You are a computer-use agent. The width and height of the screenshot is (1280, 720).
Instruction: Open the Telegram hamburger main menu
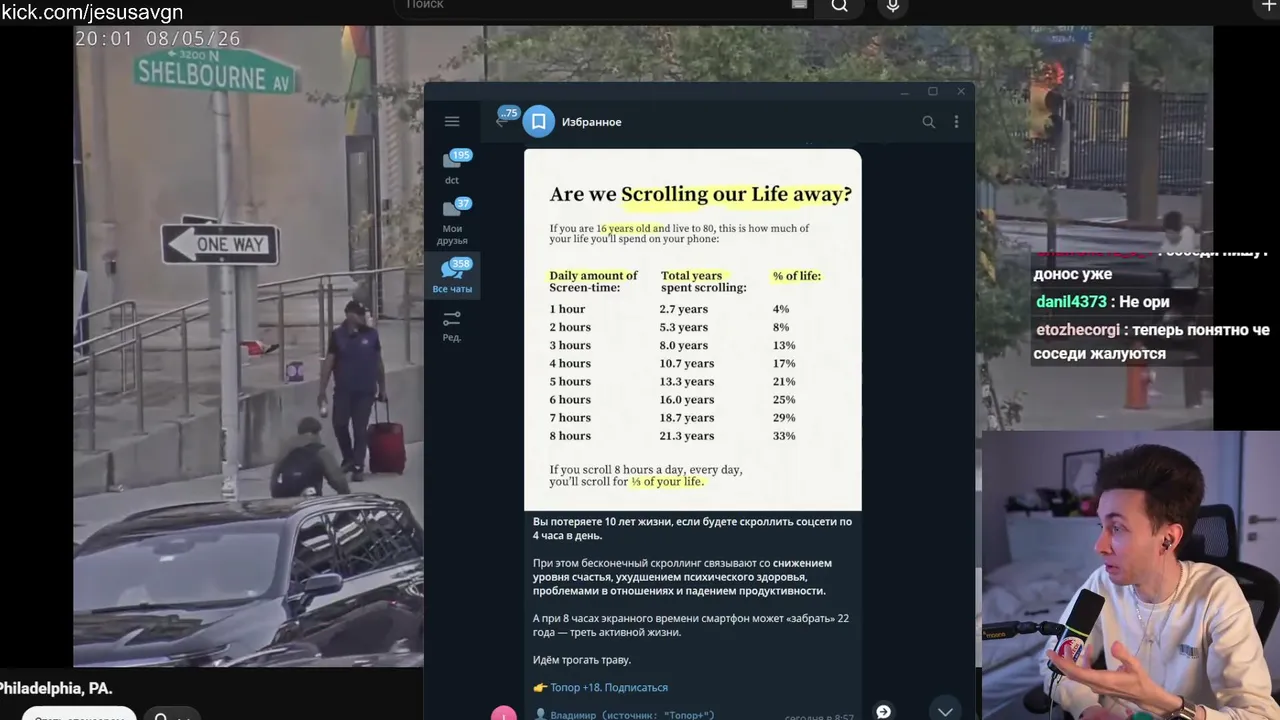click(x=452, y=121)
